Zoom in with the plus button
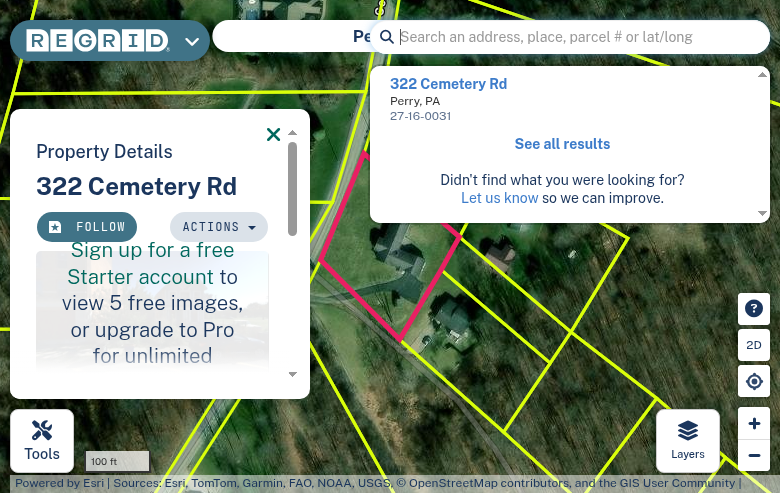 click(x=754, y=423)
